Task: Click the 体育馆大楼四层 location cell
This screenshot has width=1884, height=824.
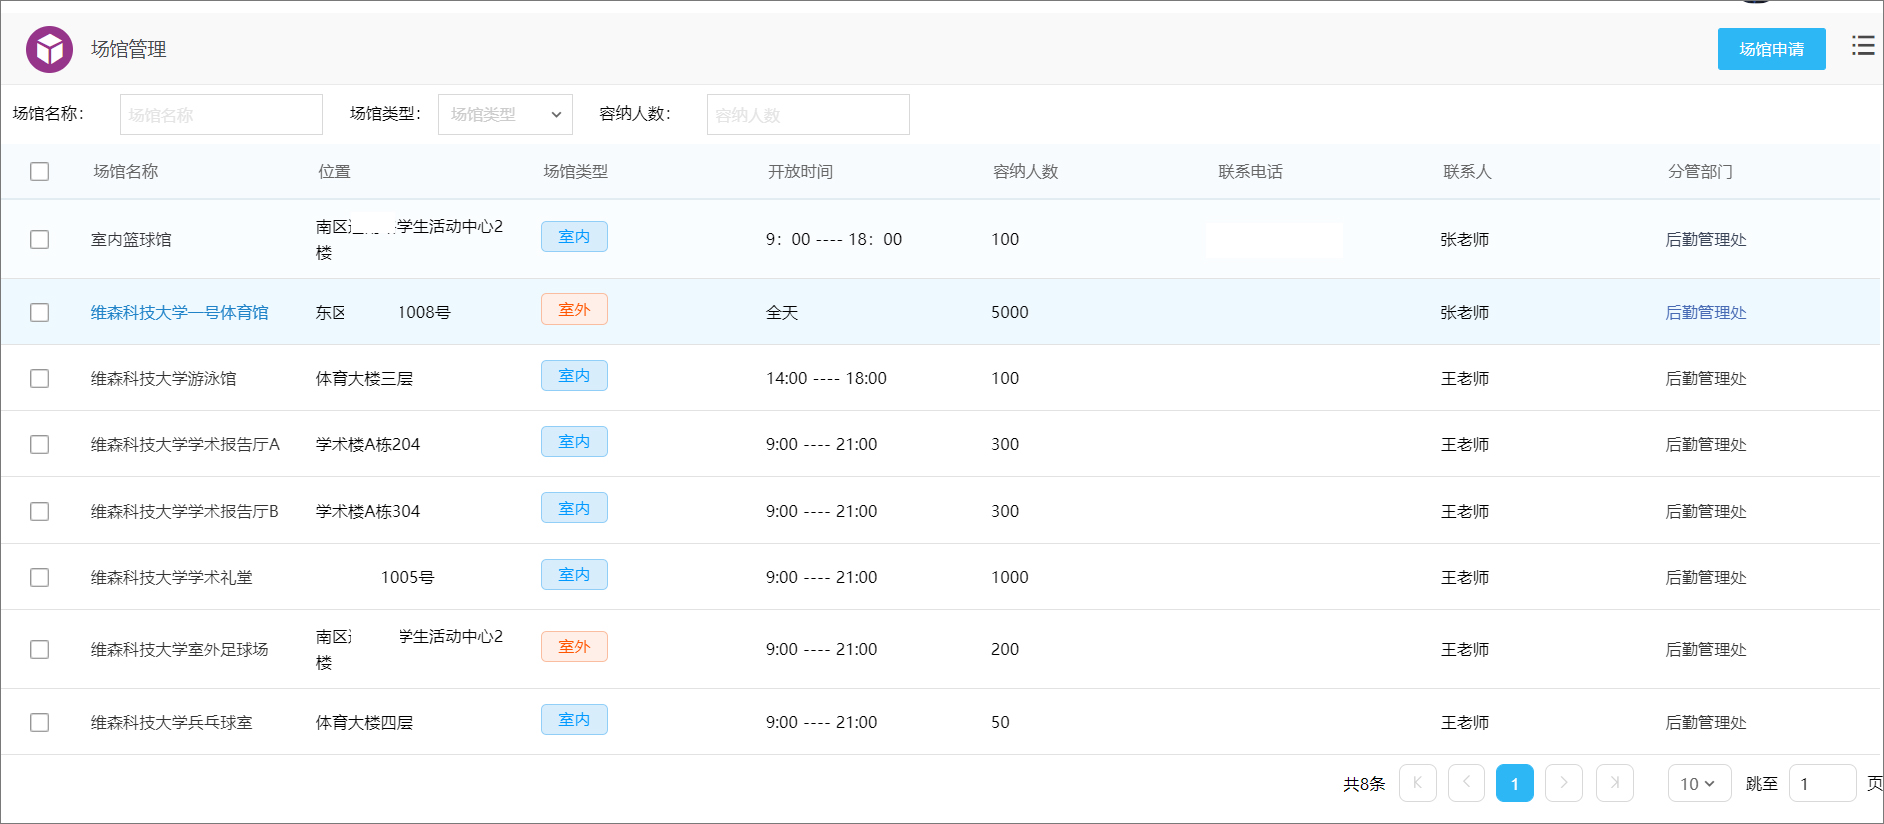Action: pyautogui.click(x=364, y=722)
